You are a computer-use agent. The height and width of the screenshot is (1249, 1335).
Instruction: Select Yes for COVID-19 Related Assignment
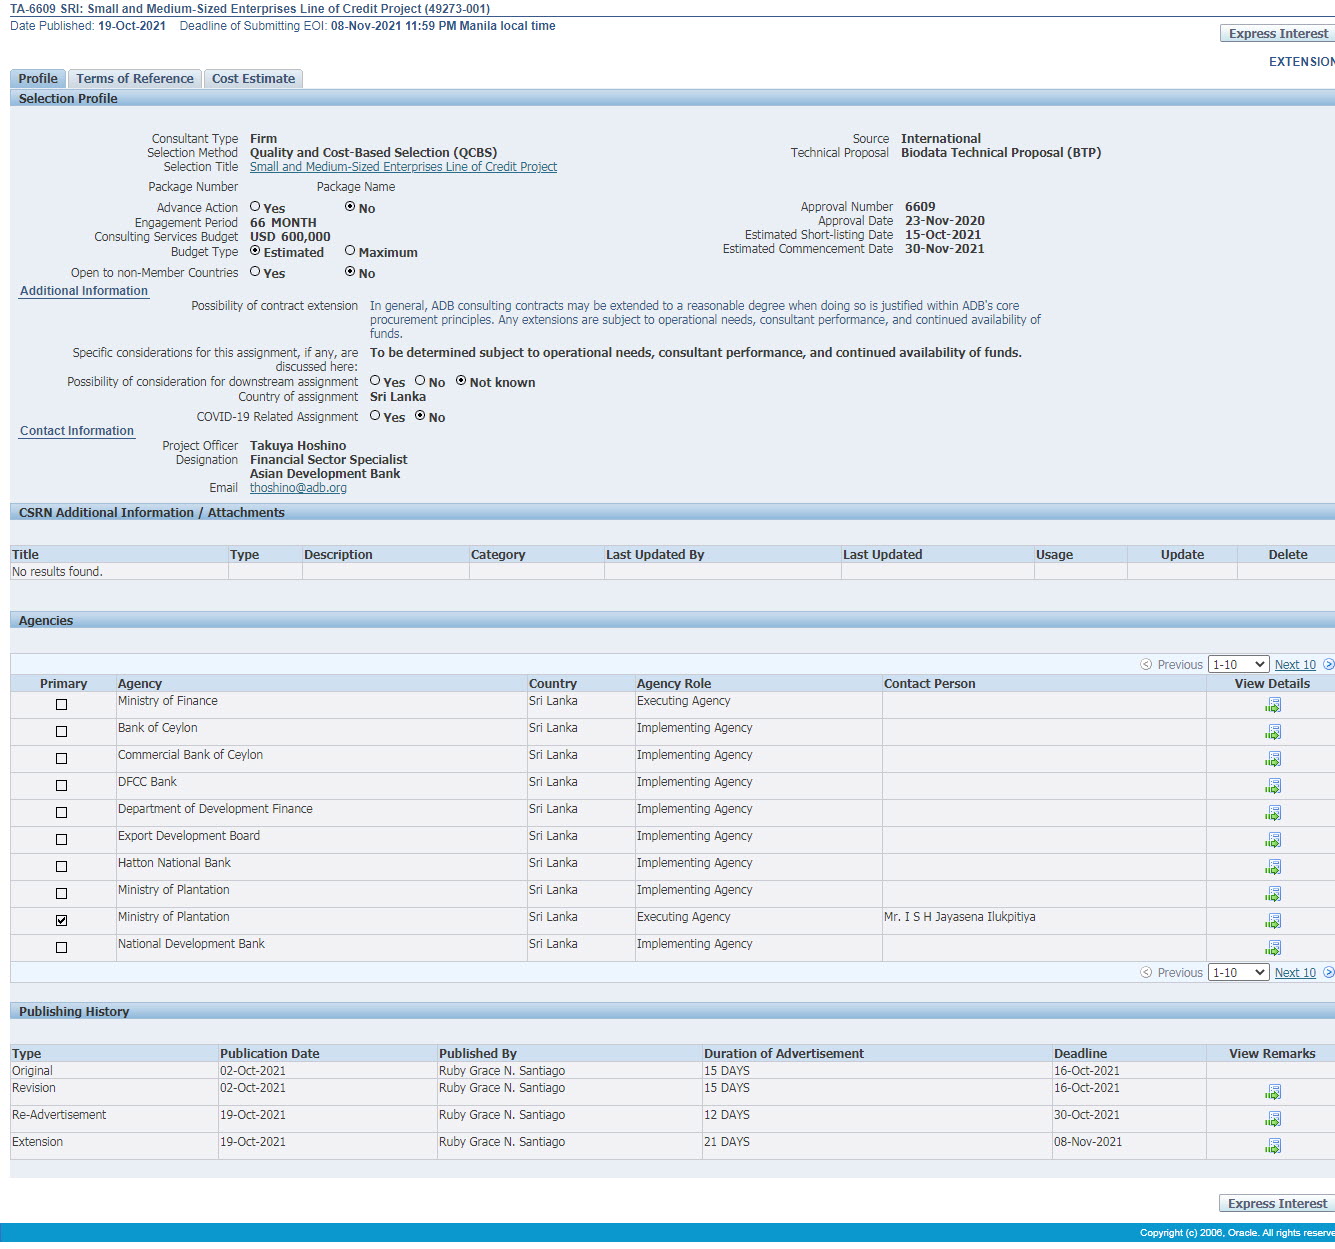375,416
